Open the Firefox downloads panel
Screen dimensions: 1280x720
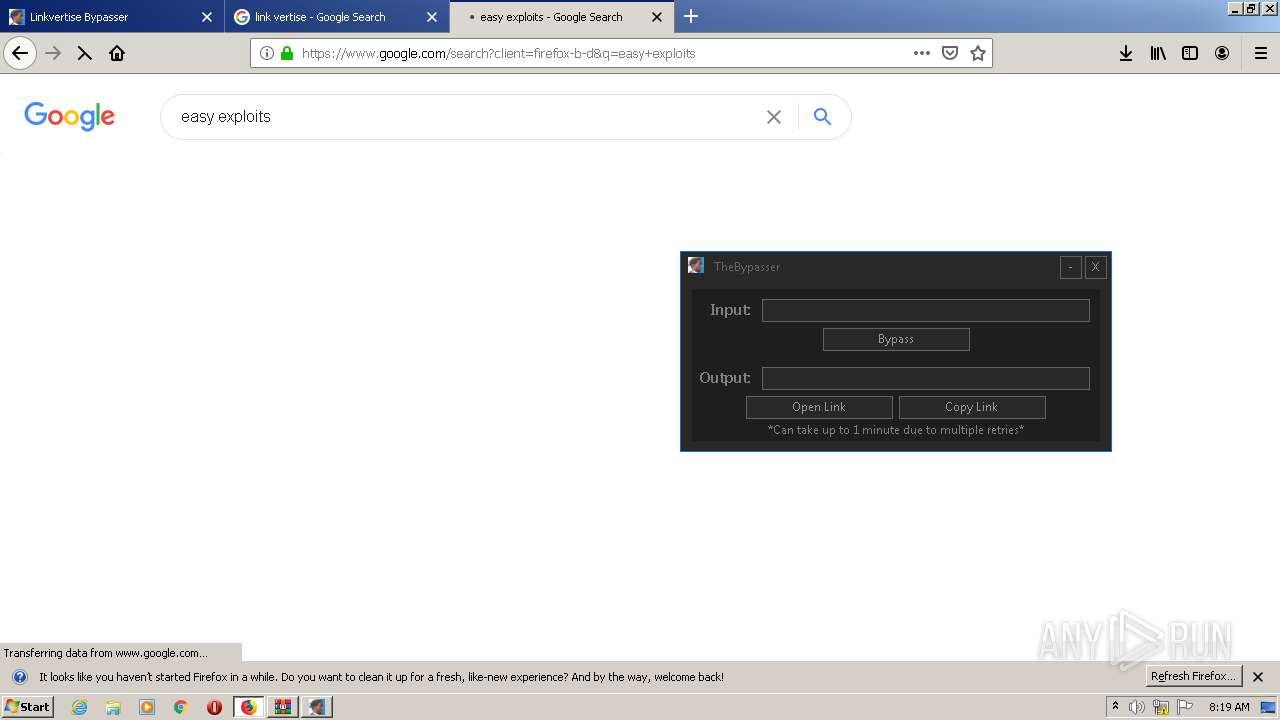(1126, 53)
